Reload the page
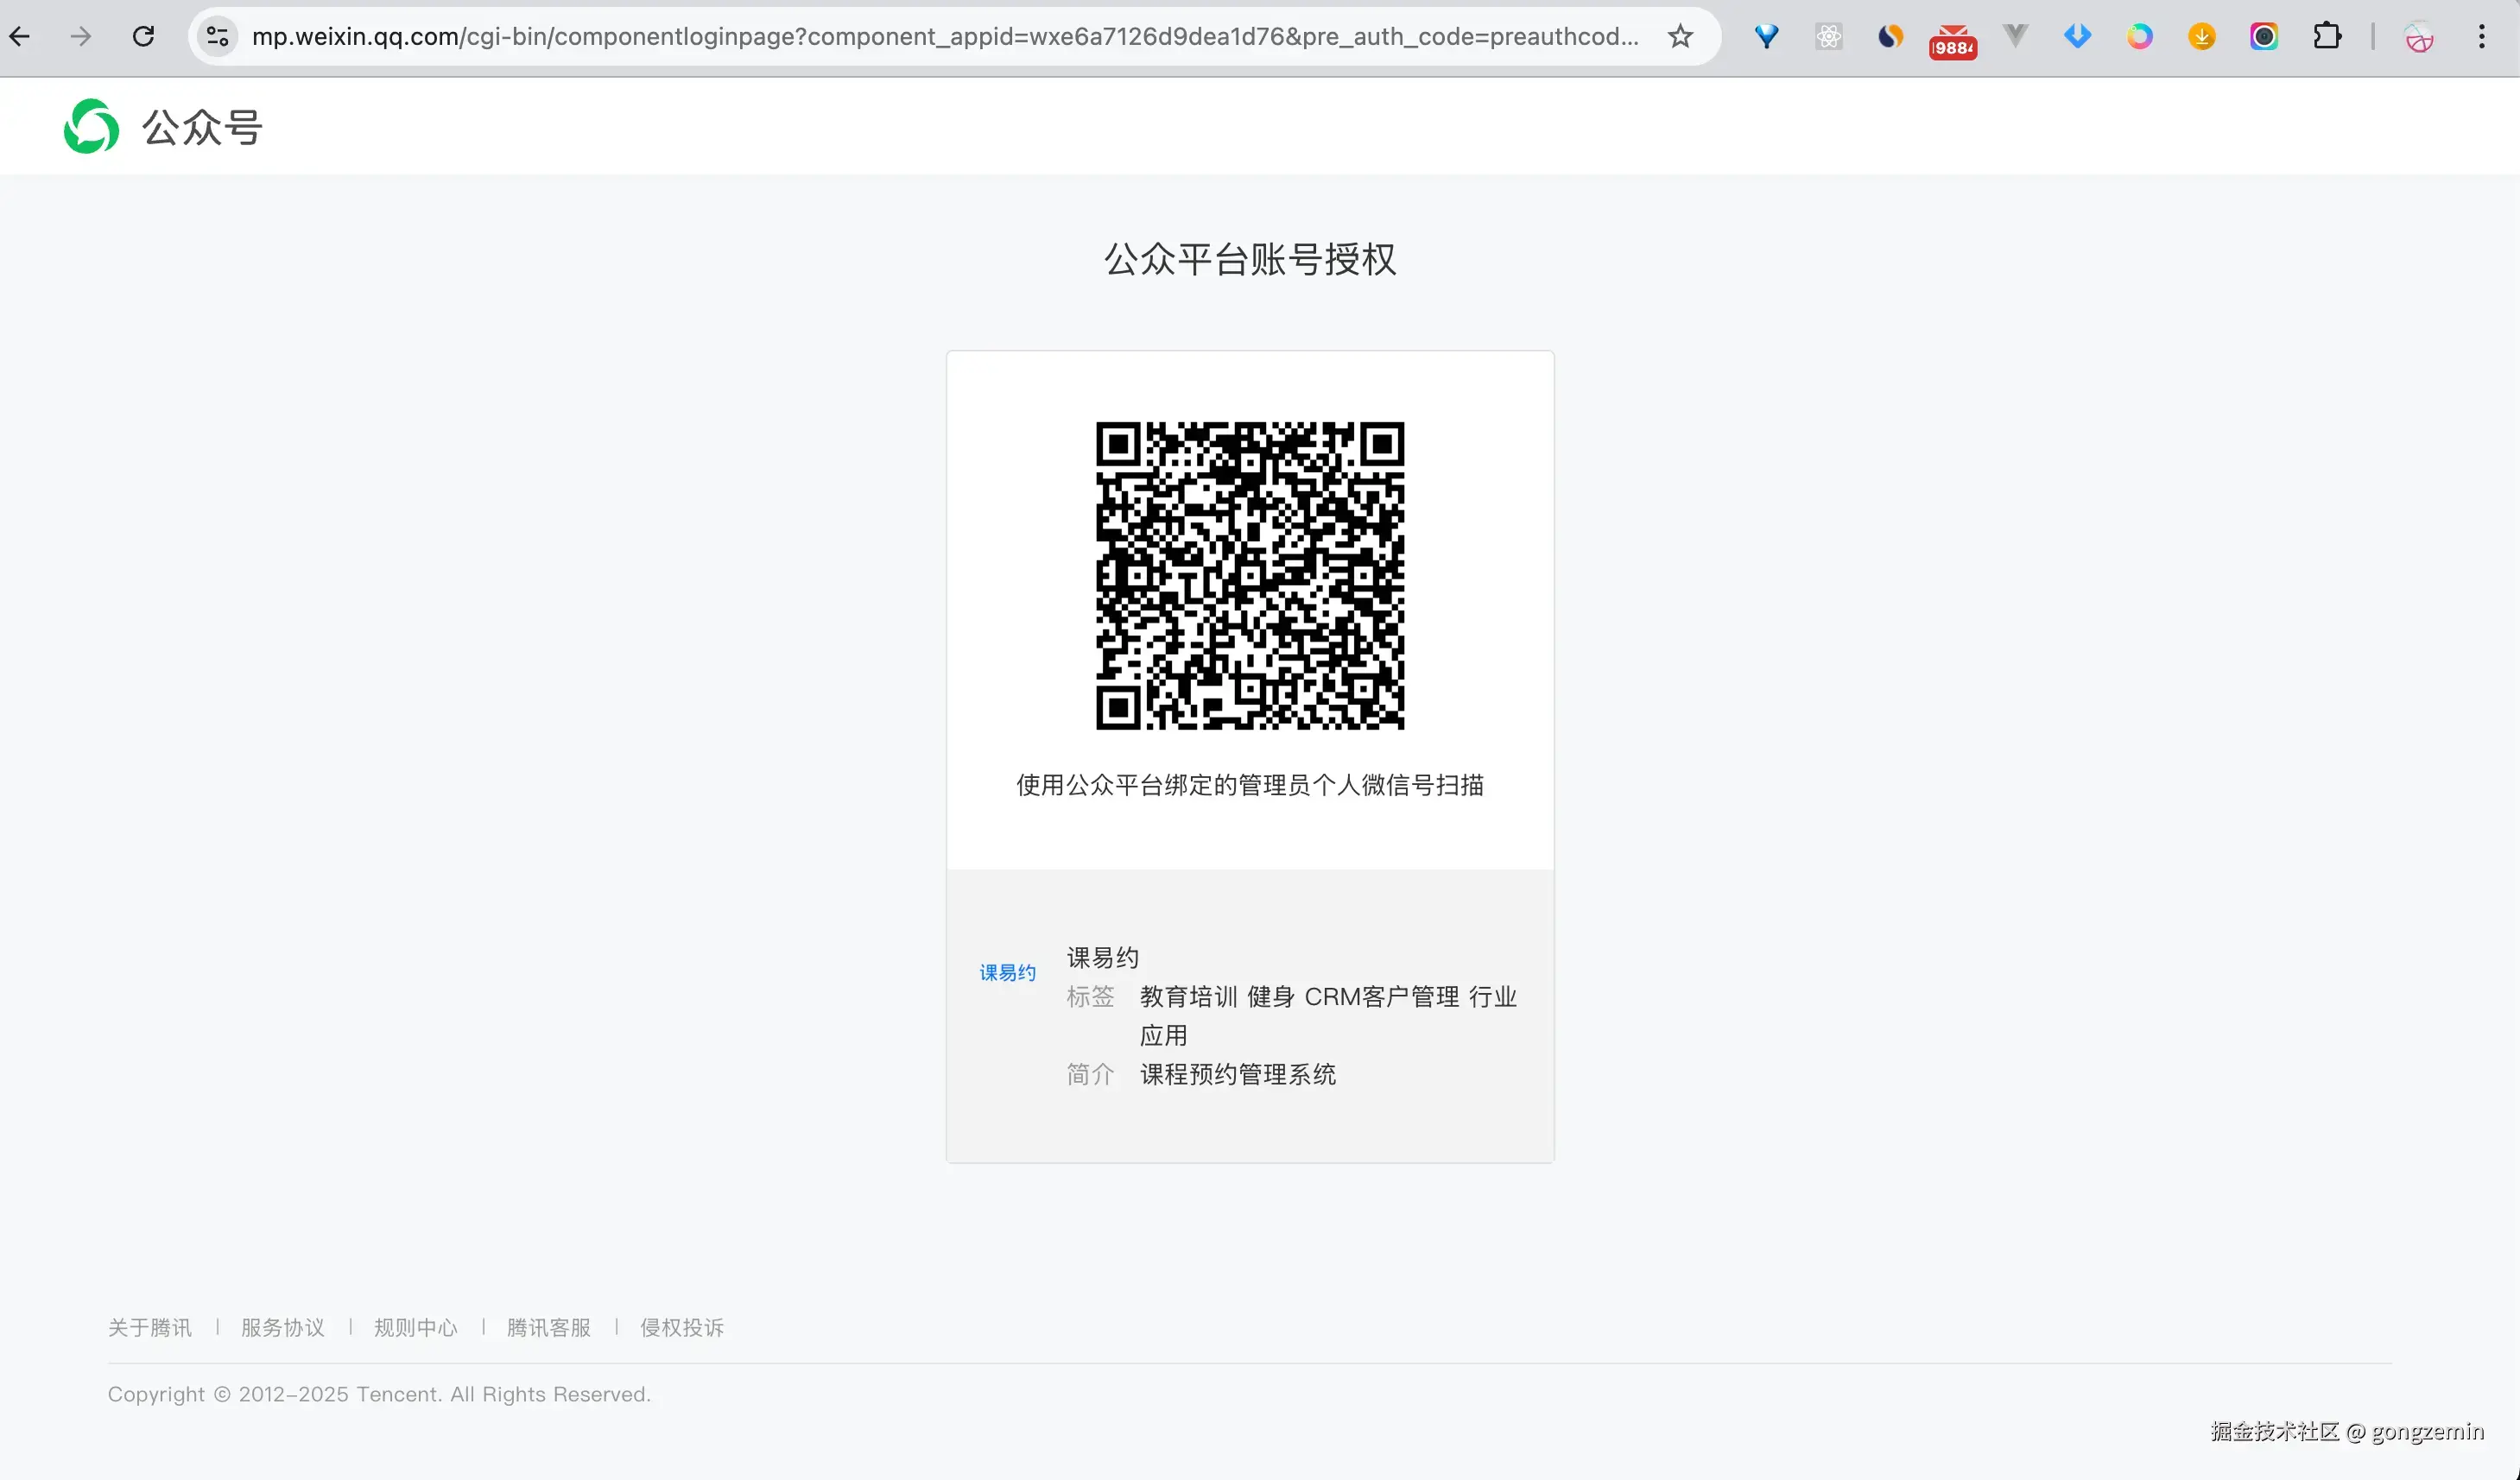Image resolution: width=2520 pixels, height=1480 pixels. point(143,37)
